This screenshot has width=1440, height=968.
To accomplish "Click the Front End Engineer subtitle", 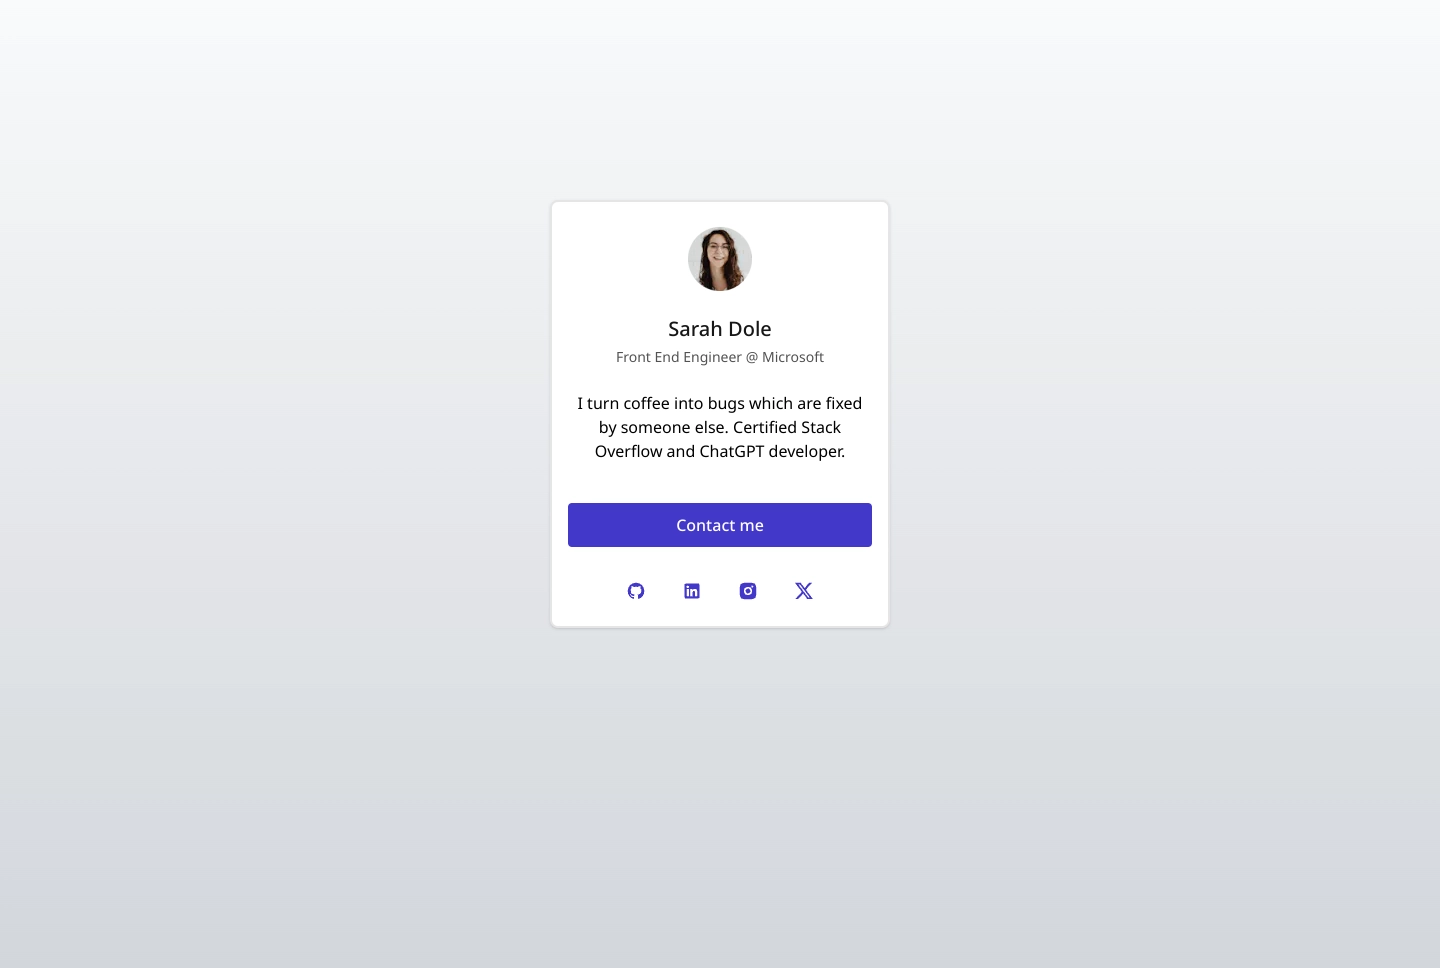I will point(720,357).
